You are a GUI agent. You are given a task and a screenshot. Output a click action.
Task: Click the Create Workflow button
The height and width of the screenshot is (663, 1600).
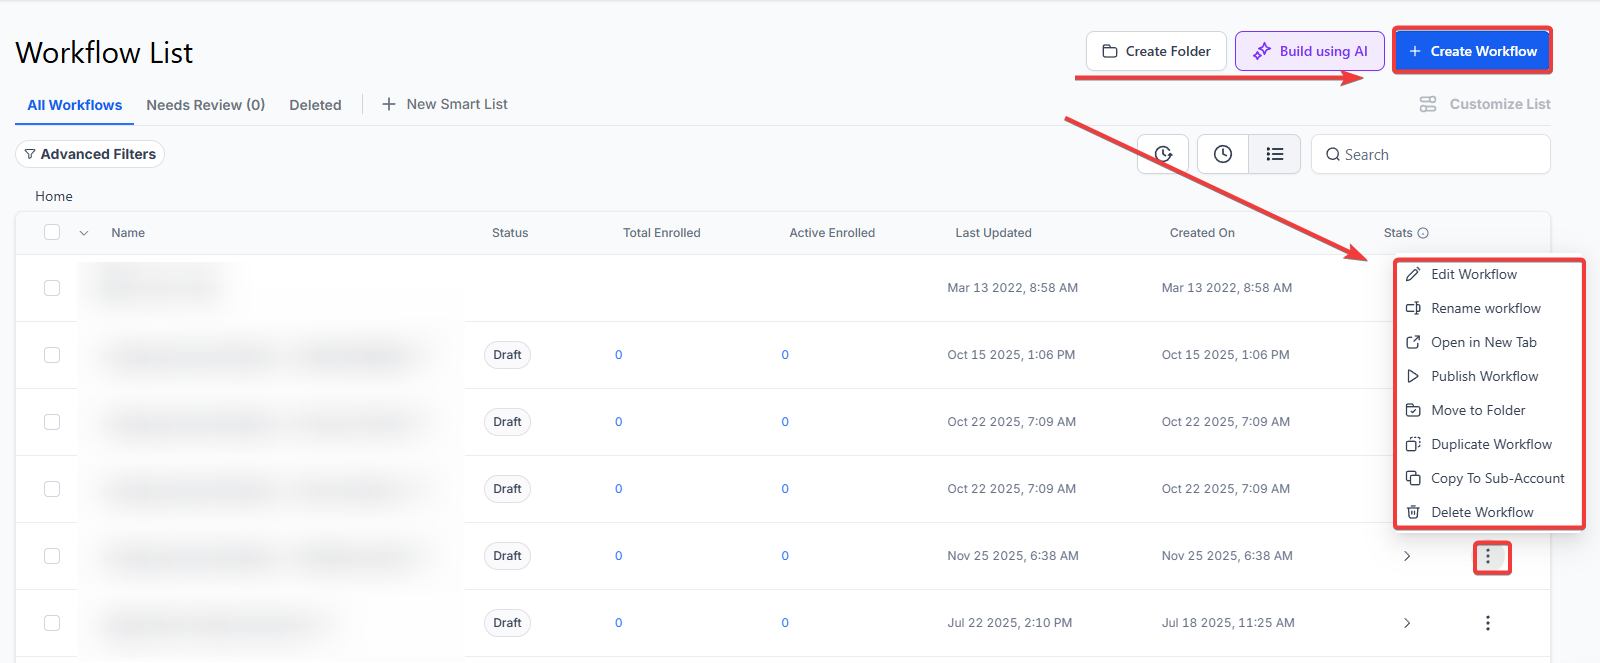click(x=1472, y=51)
